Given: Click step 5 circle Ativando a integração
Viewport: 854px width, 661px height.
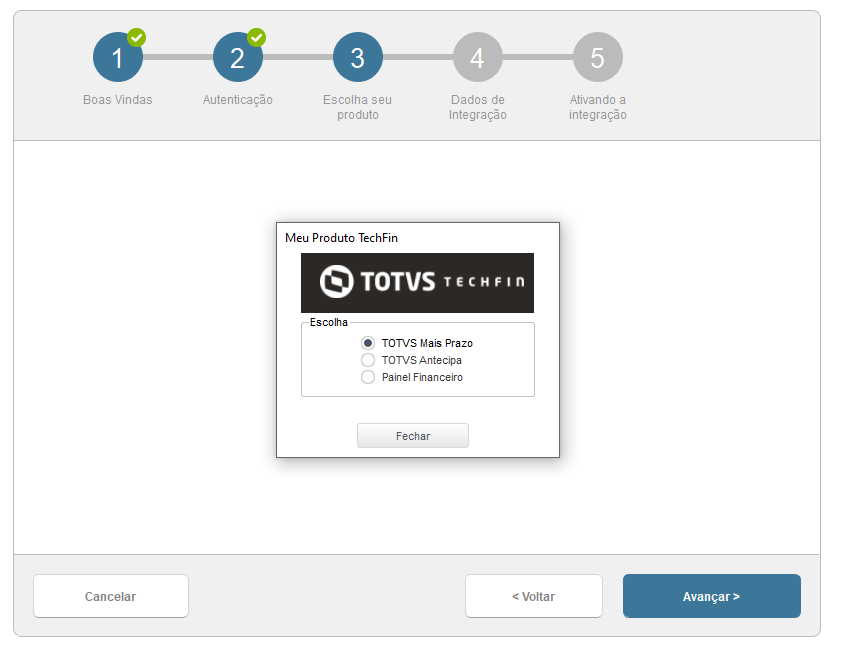Looking at the screenshot, I should (597, 57).
